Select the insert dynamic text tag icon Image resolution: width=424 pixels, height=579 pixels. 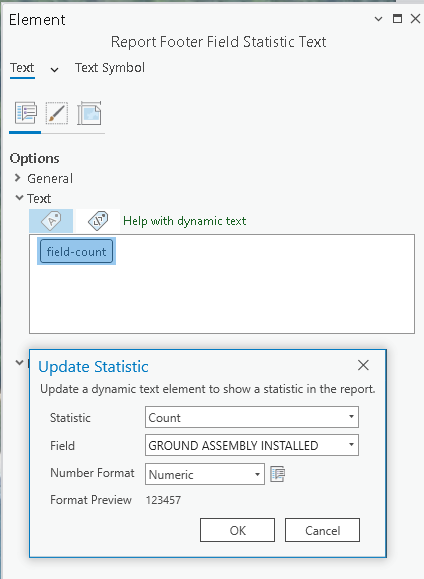pos(51,221)
